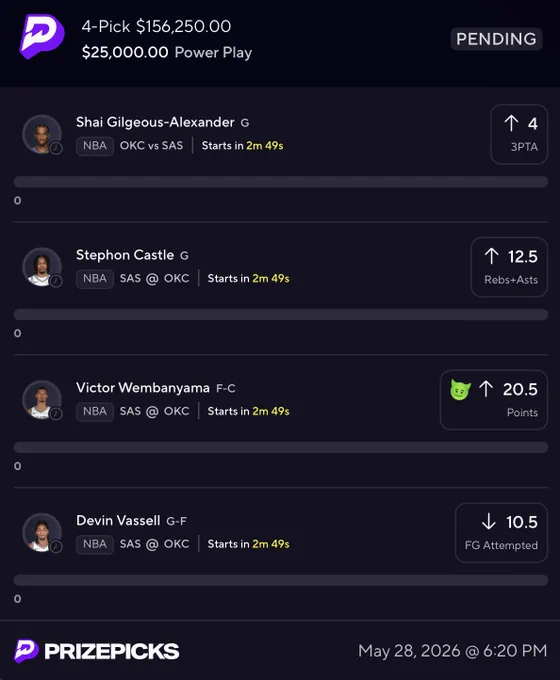Click the Victor Wembanyama progress bar
Screen dimensions: 560x680
pyautogui.click(x=281, y=447)
